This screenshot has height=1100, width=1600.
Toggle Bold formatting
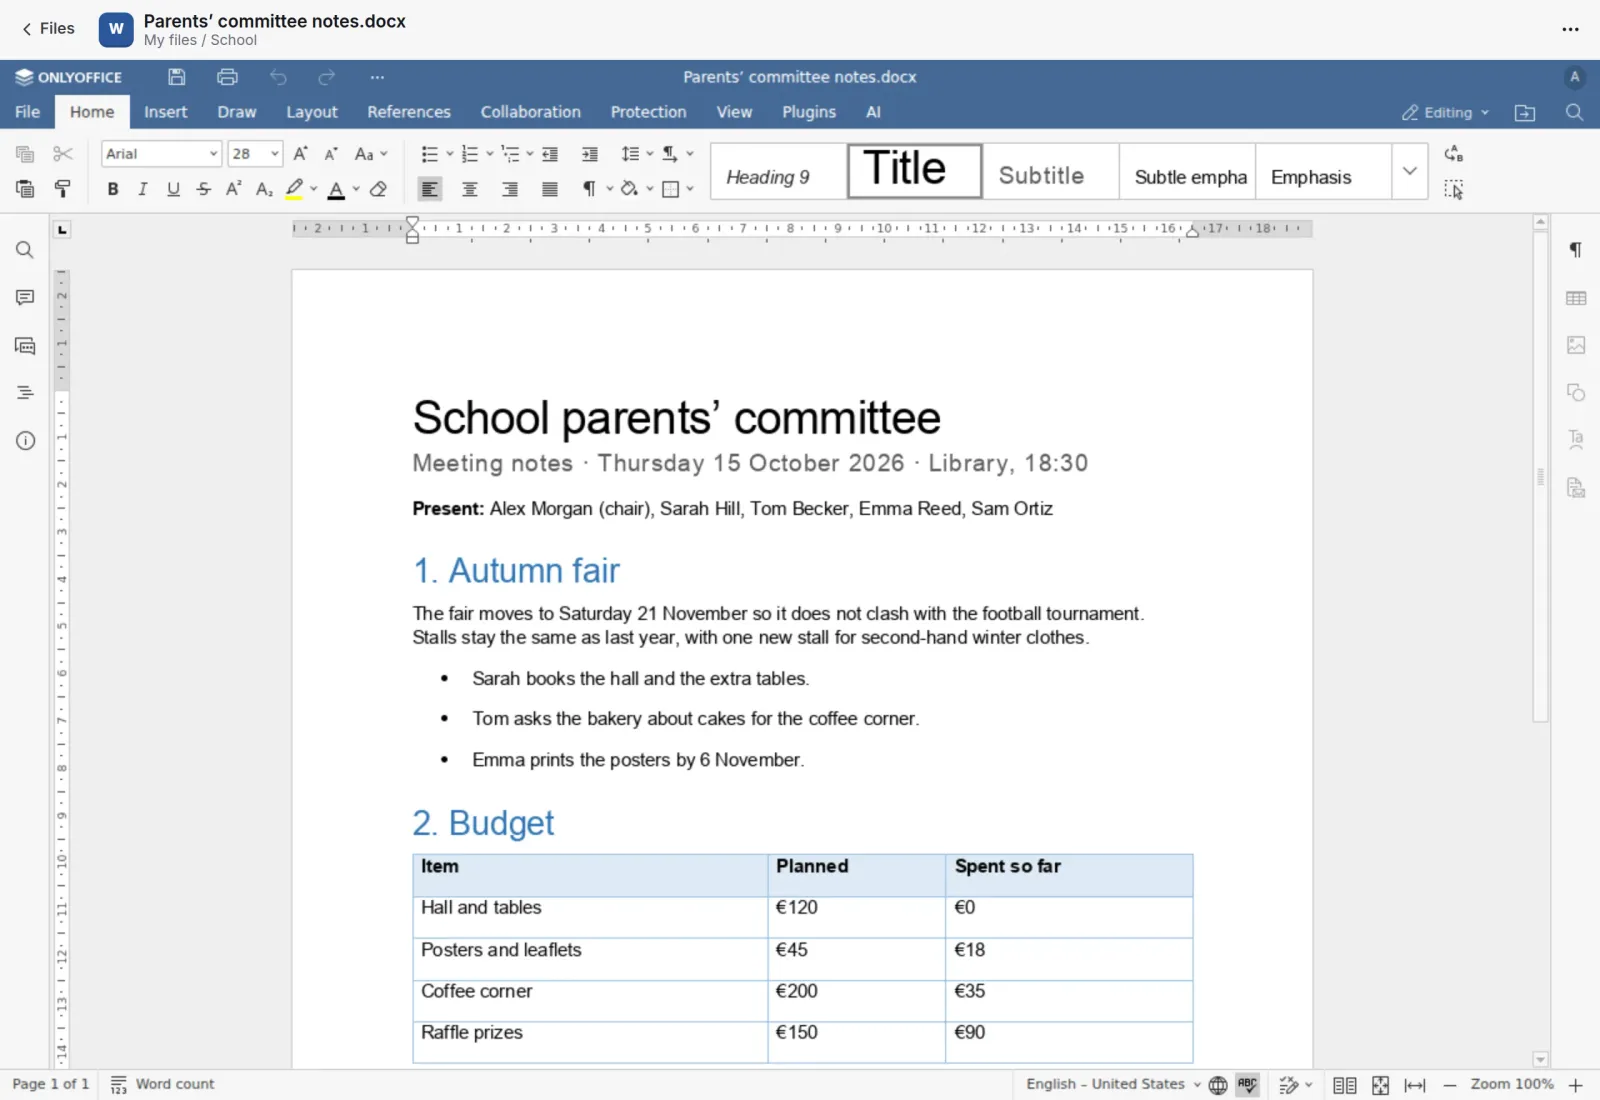coord(113,189)
